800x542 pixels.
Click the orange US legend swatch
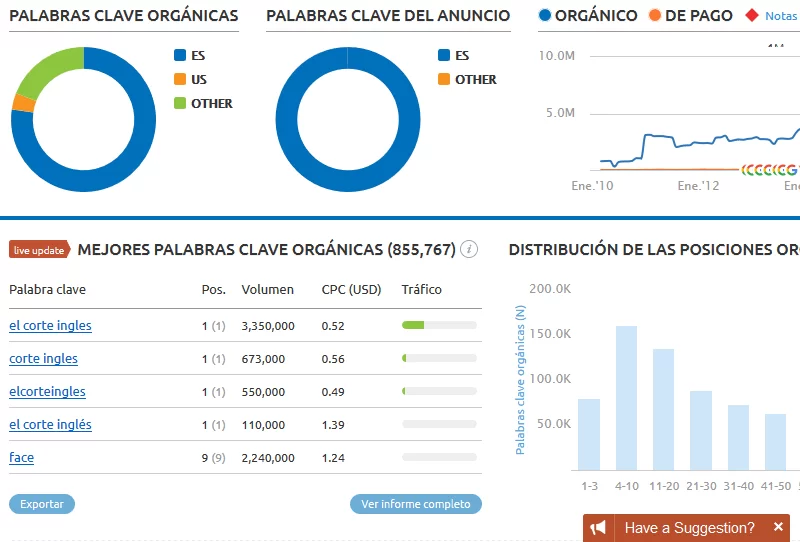click(x=180, y=79)
